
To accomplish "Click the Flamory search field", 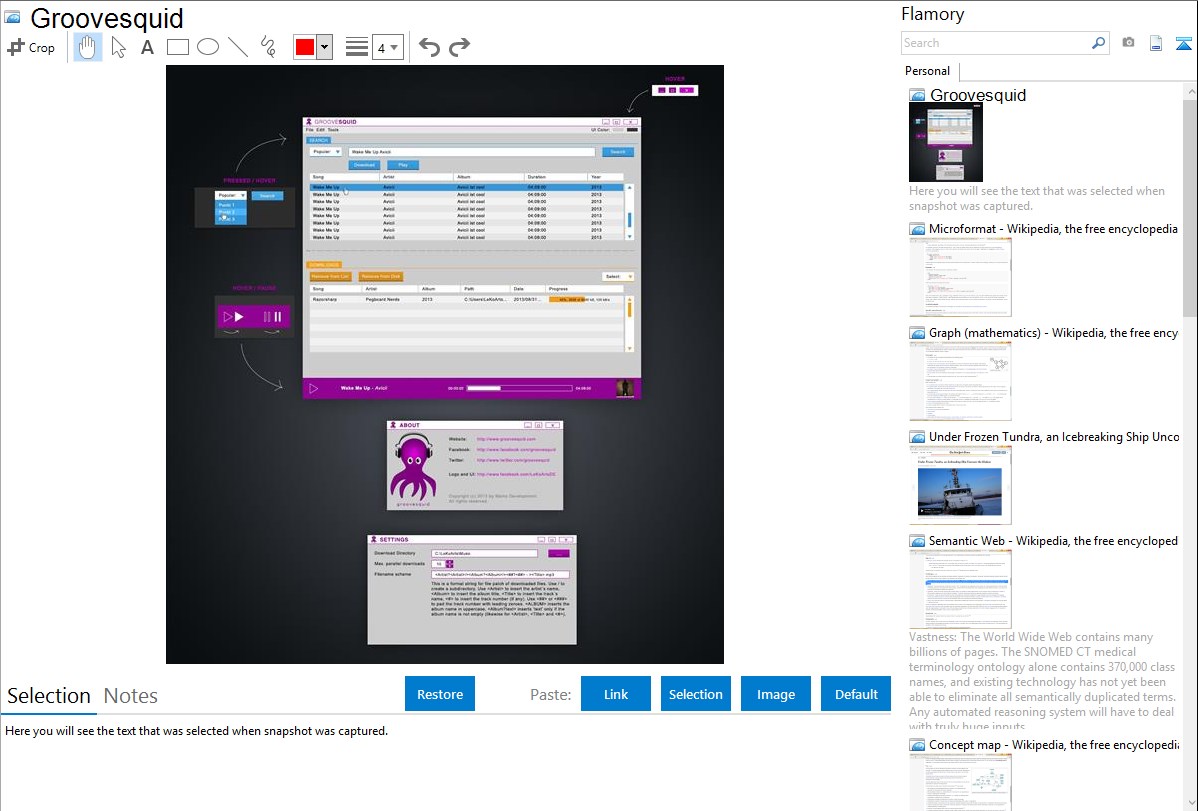I will pos(995,43).
